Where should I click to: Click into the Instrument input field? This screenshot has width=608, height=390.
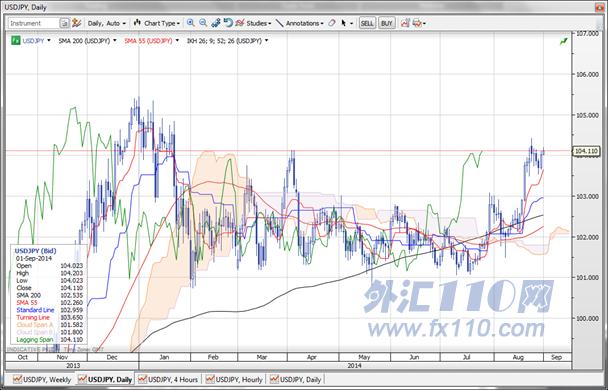pos(34,23)
